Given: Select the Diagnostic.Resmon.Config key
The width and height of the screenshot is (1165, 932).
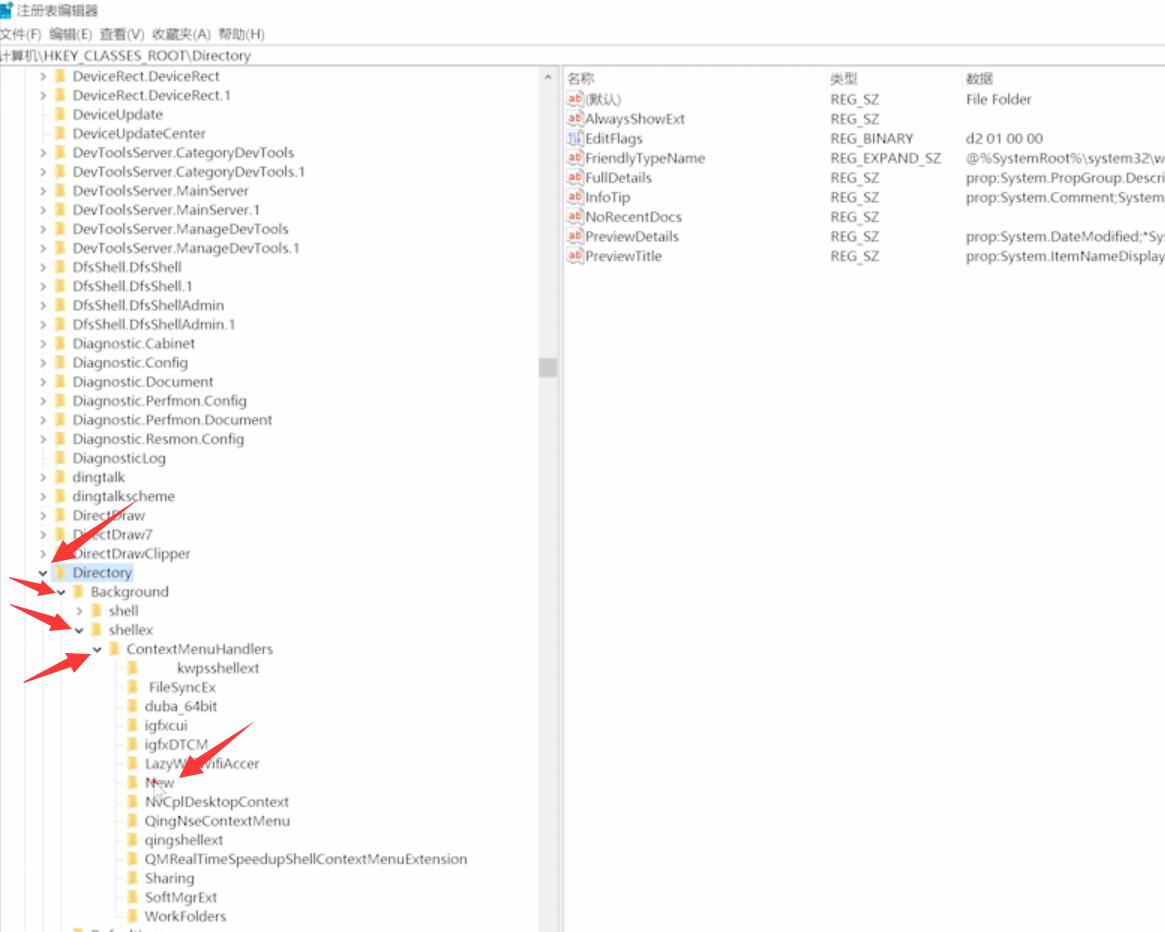Looking at the screenshot, I should click(158, 439).
